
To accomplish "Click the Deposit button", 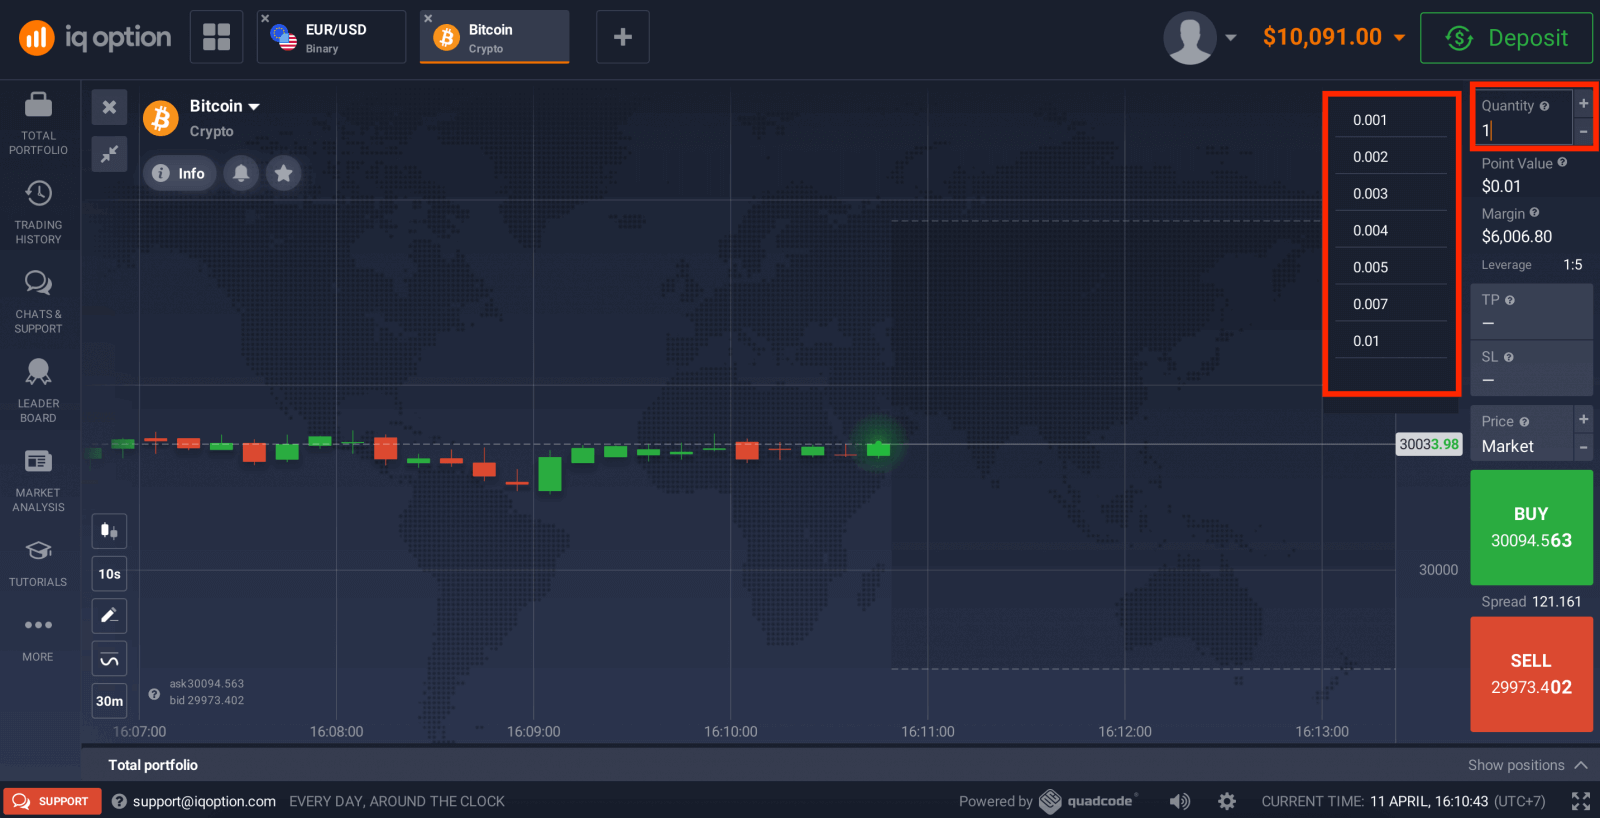I will 1506,38.
